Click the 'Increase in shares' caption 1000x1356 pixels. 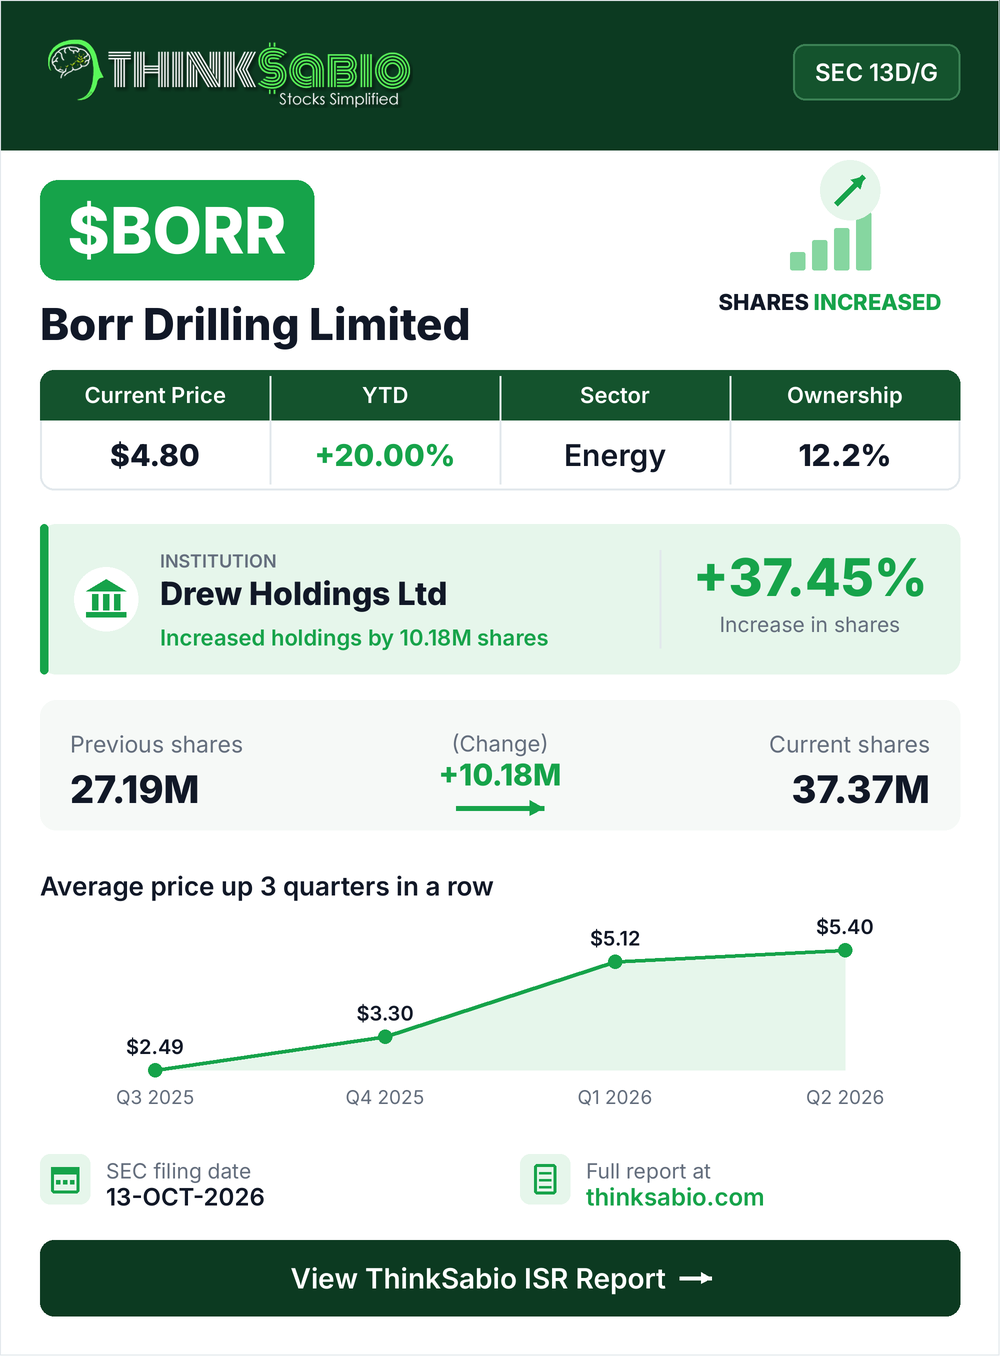point(810,625)
